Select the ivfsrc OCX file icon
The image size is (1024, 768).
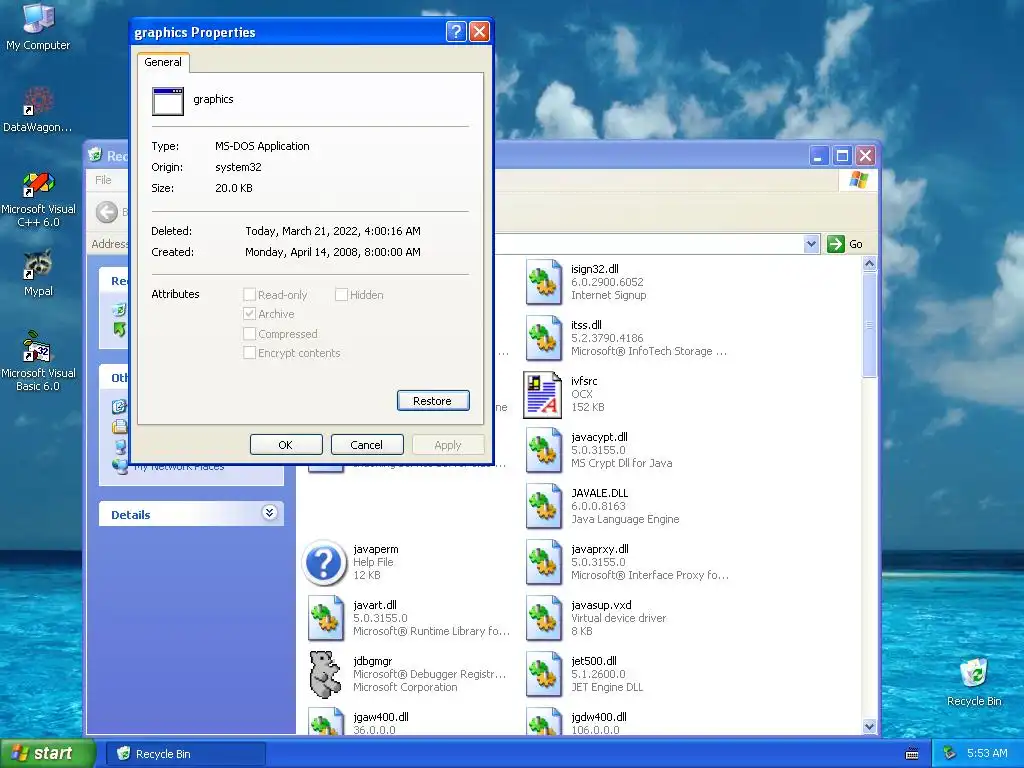(x=543, y=394)
